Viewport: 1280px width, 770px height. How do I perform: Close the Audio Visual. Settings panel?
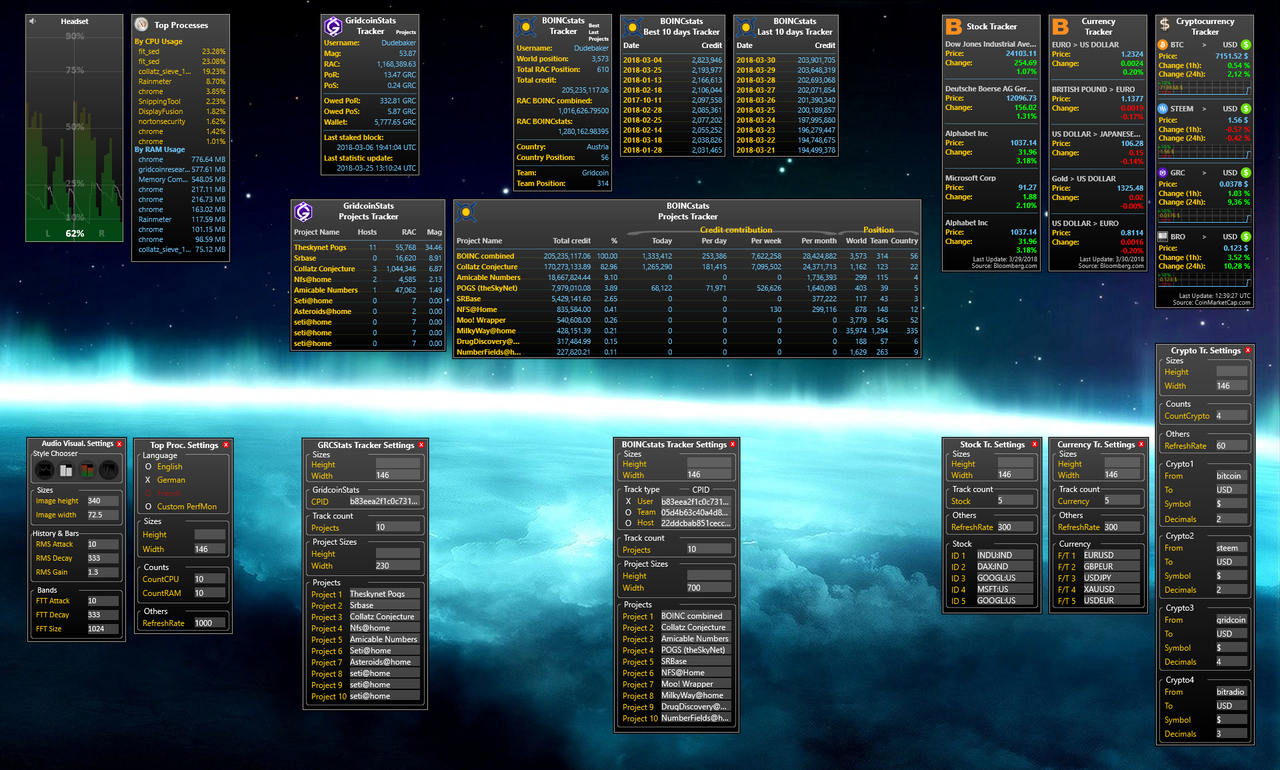pyautogui.click(x=119, y=443)
